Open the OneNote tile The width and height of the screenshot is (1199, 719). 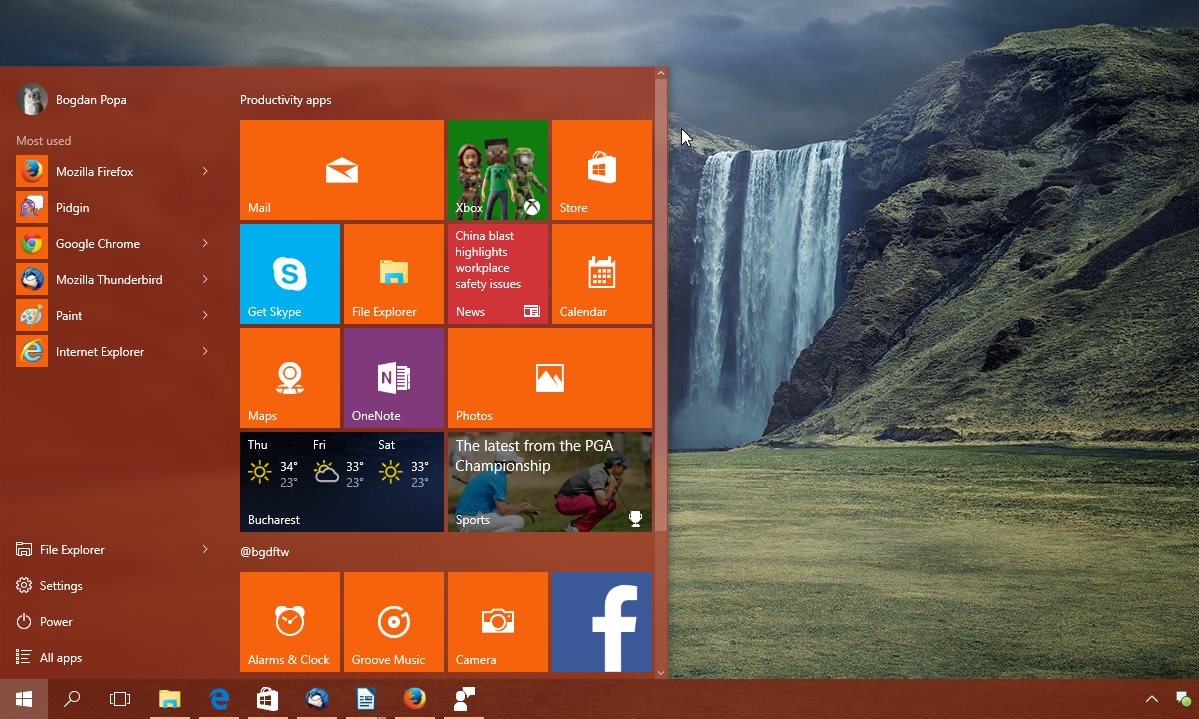[x=394, y=378]
